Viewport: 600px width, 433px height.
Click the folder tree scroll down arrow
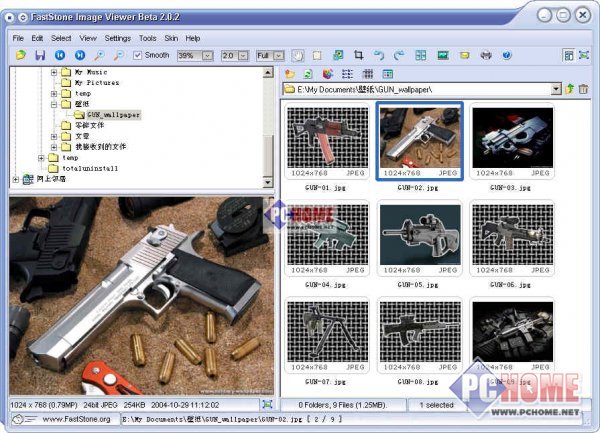point(268,182)
